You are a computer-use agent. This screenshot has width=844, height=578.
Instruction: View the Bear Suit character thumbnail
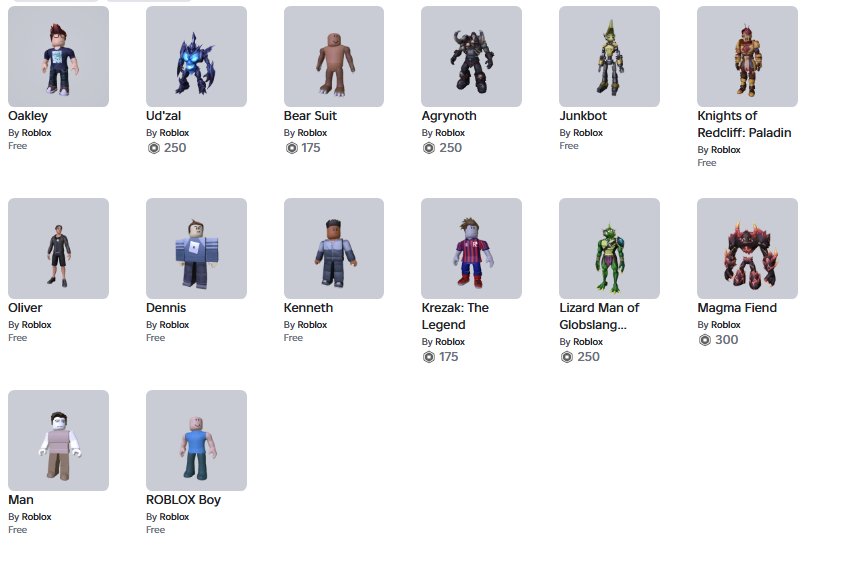334,57
